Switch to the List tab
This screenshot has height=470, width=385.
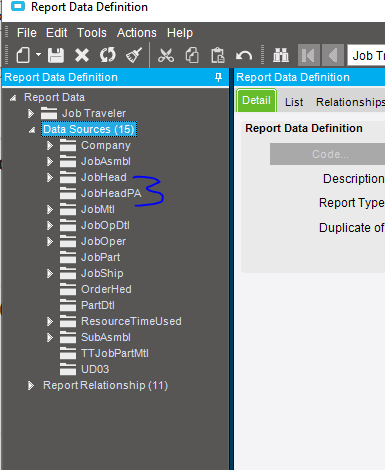tap(294, 102)
